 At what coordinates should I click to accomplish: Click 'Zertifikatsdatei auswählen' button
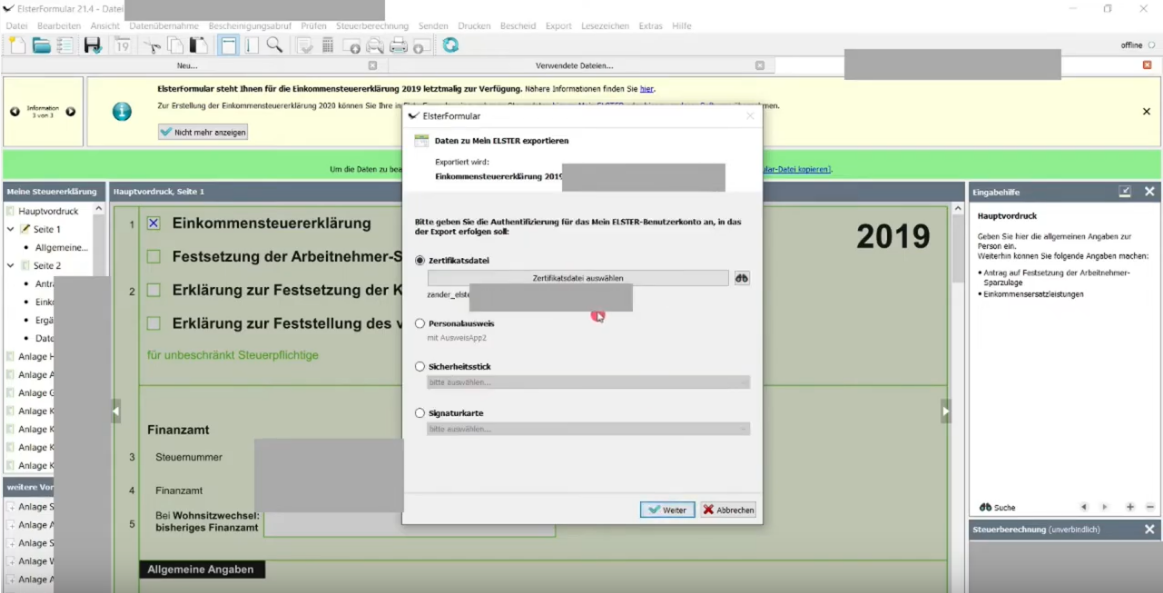pos(579,278)
